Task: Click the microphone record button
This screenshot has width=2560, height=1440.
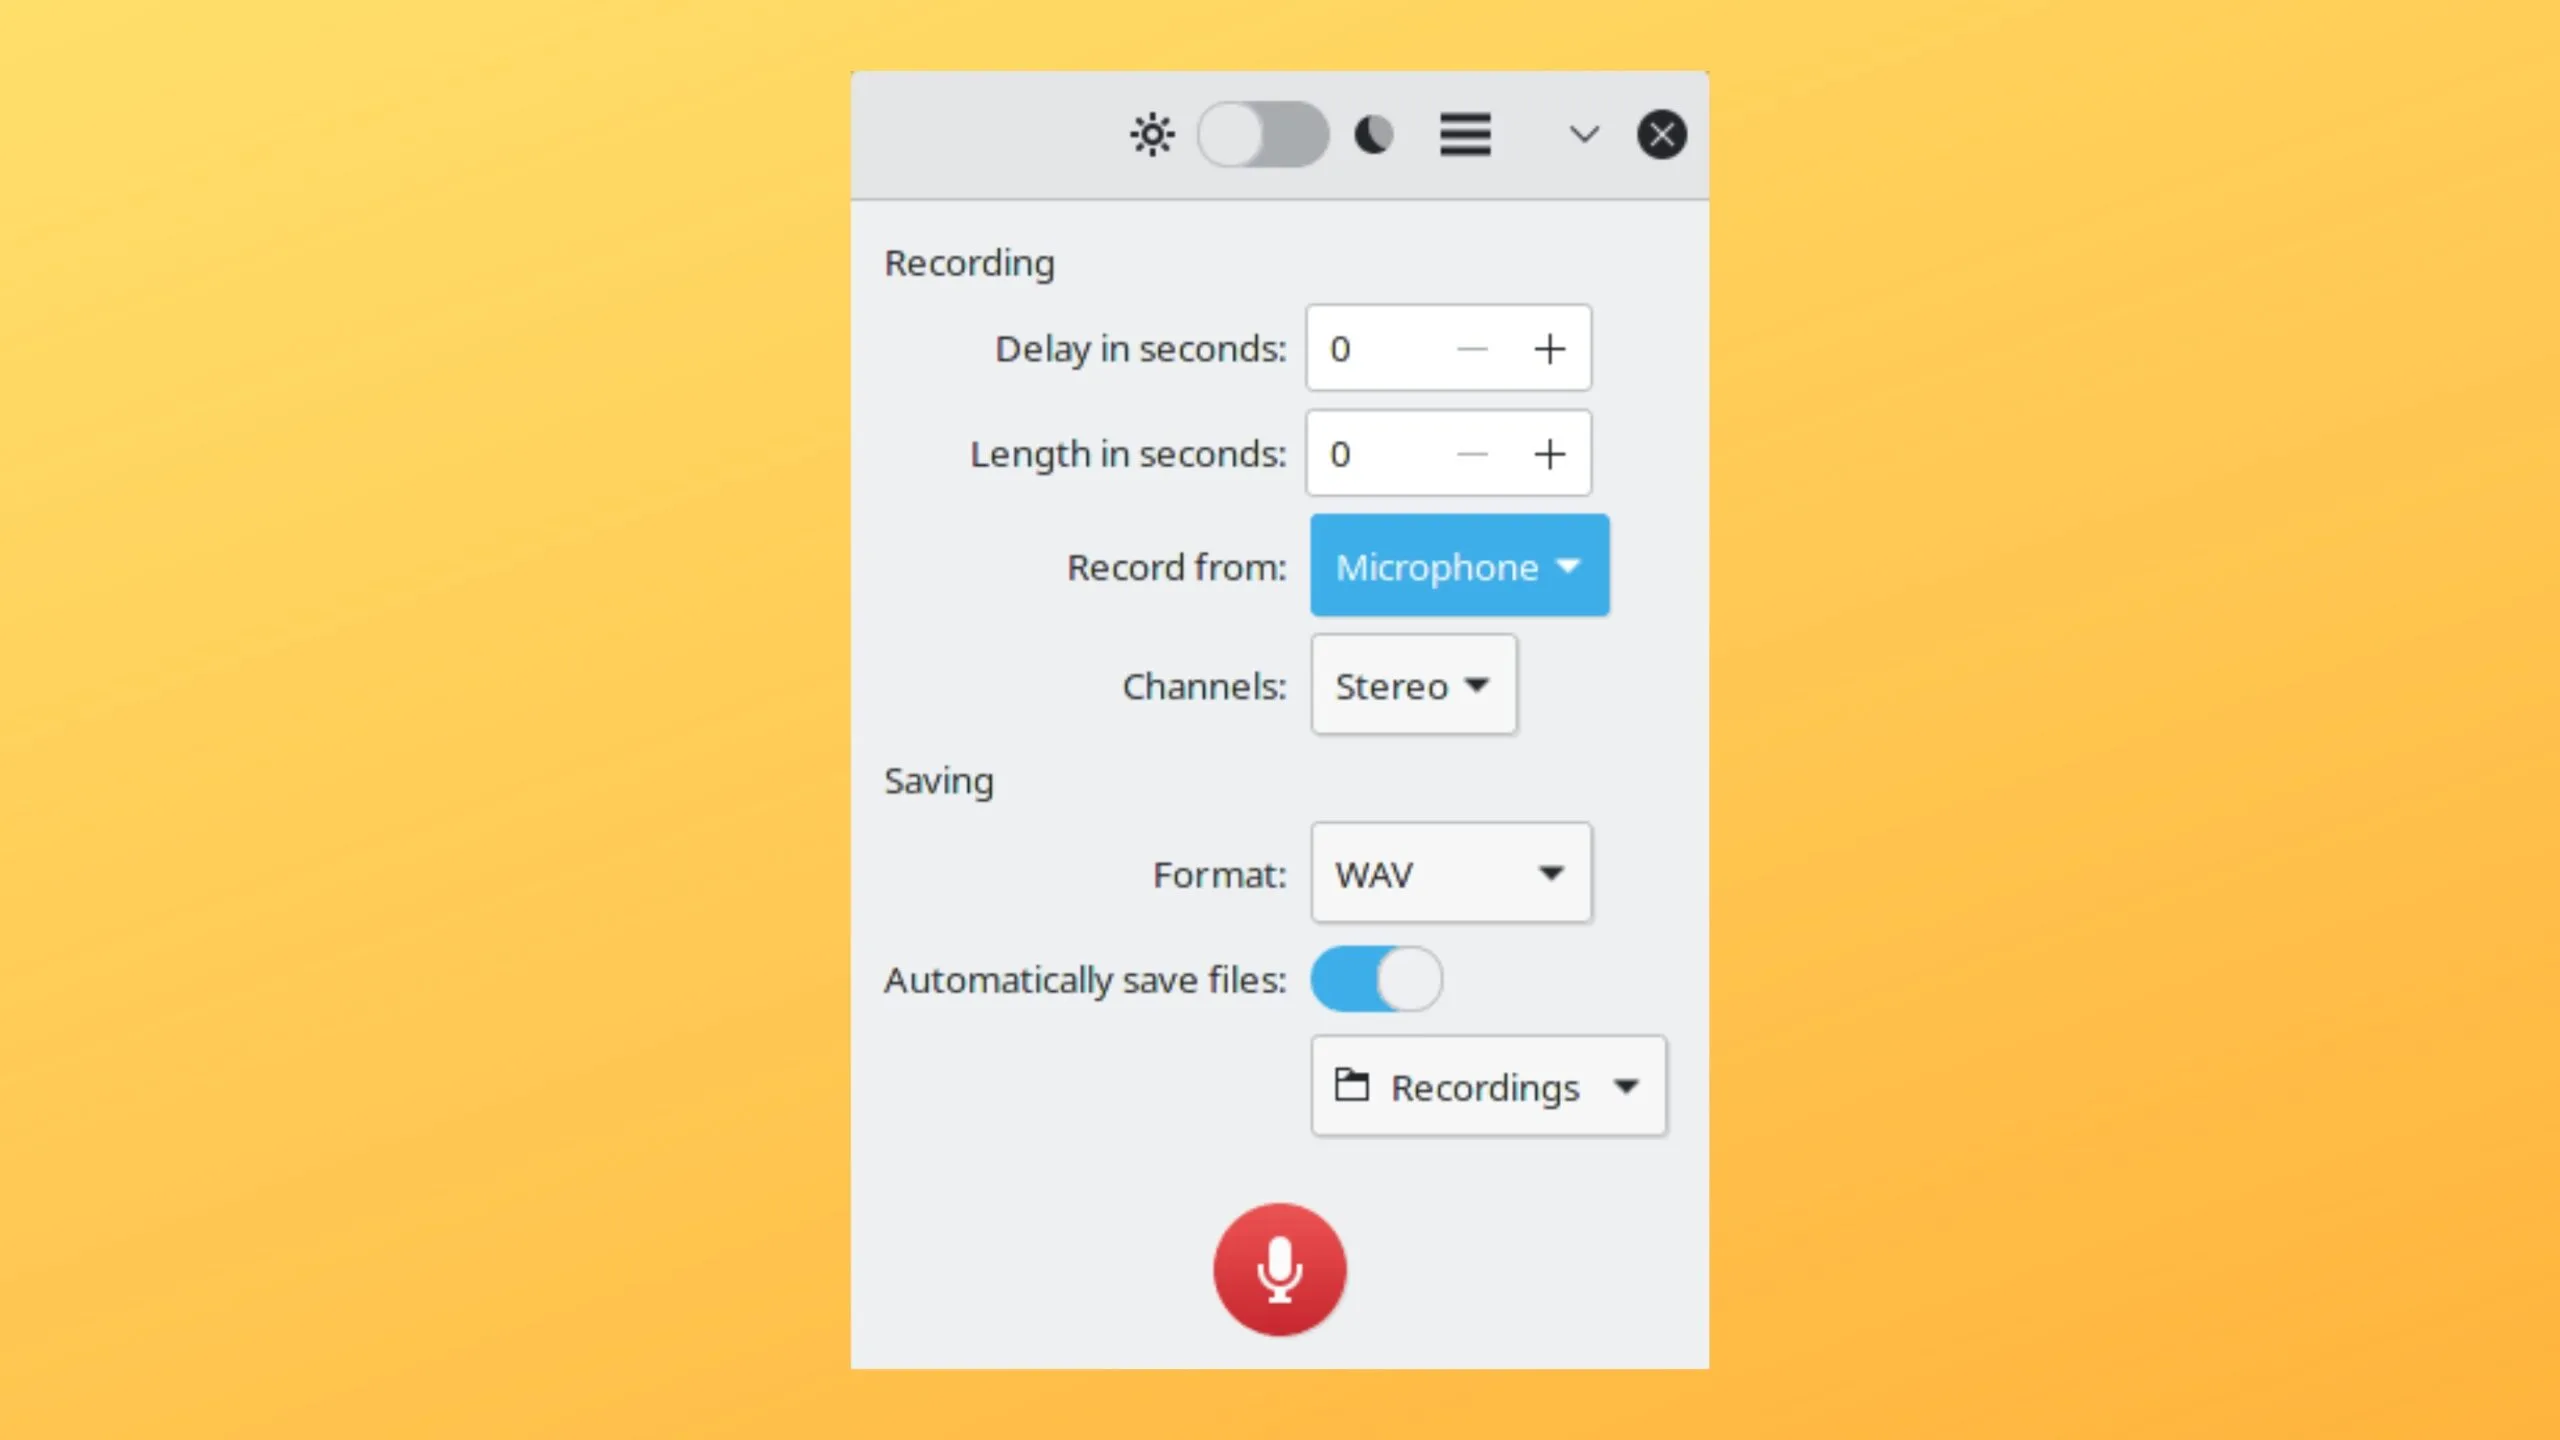Action: (1278, 1269)
